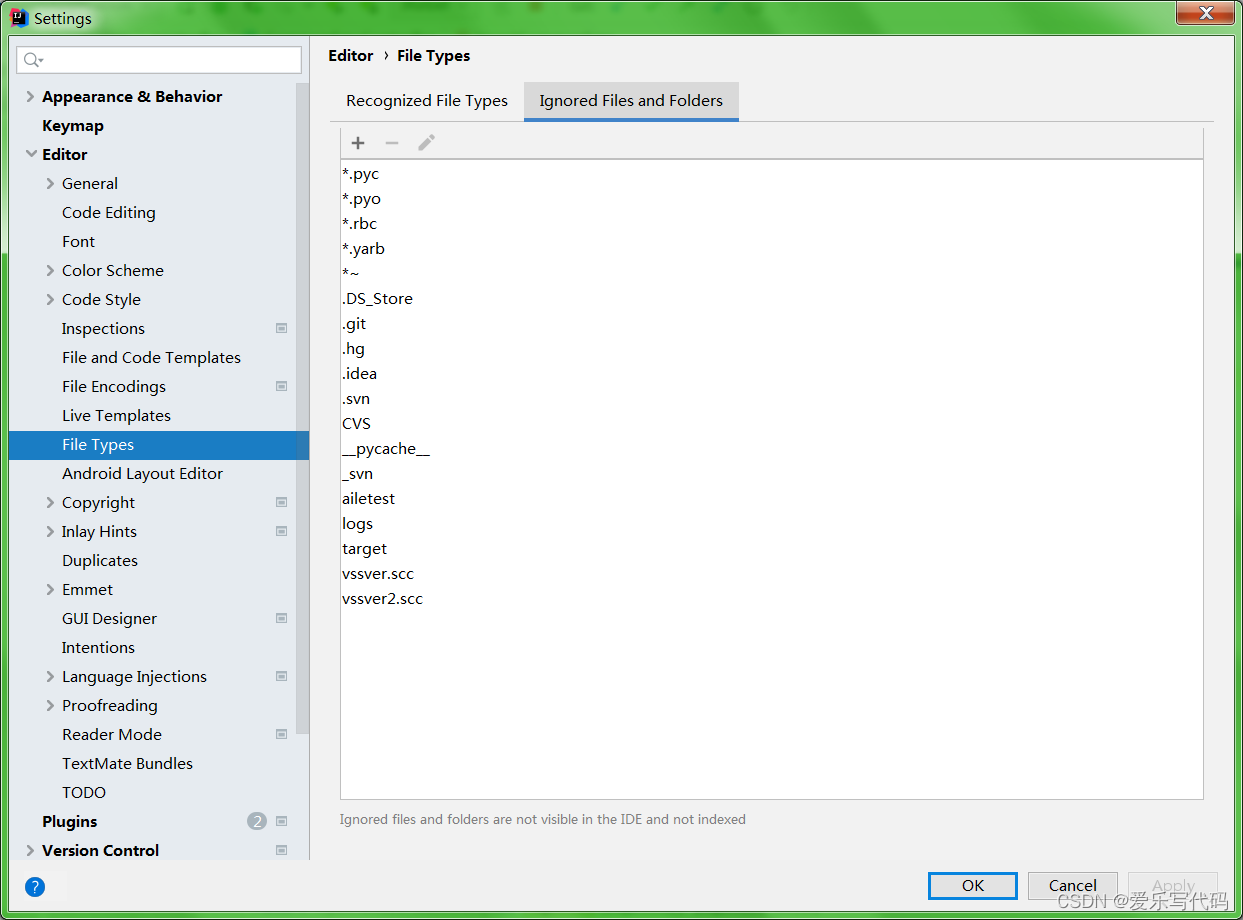Click the project-level icon beside File Encodings

point(282,386)
